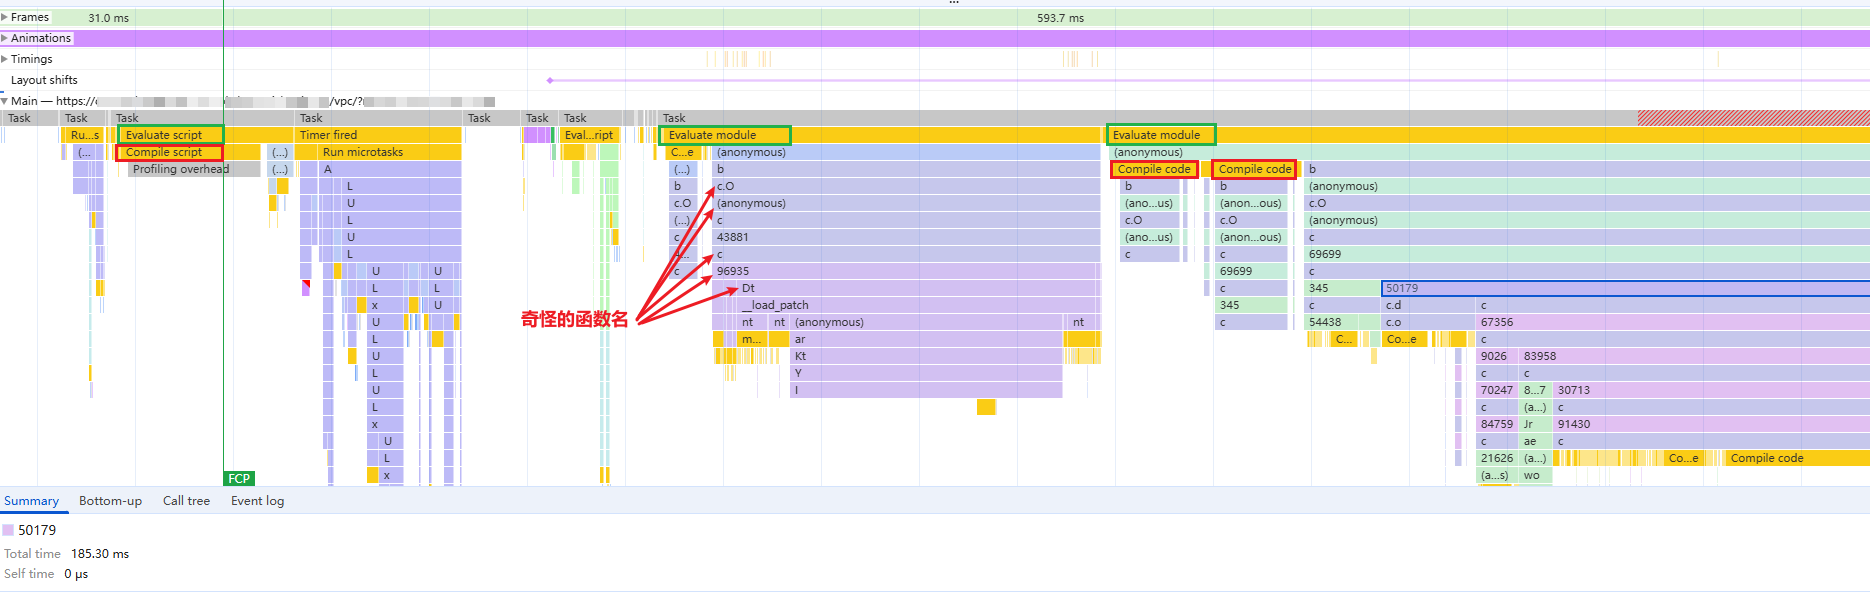Click the layout shift diamond marker
Image resolution: width=1870 pixels, height=595 pixels.
tap(550, 80)
